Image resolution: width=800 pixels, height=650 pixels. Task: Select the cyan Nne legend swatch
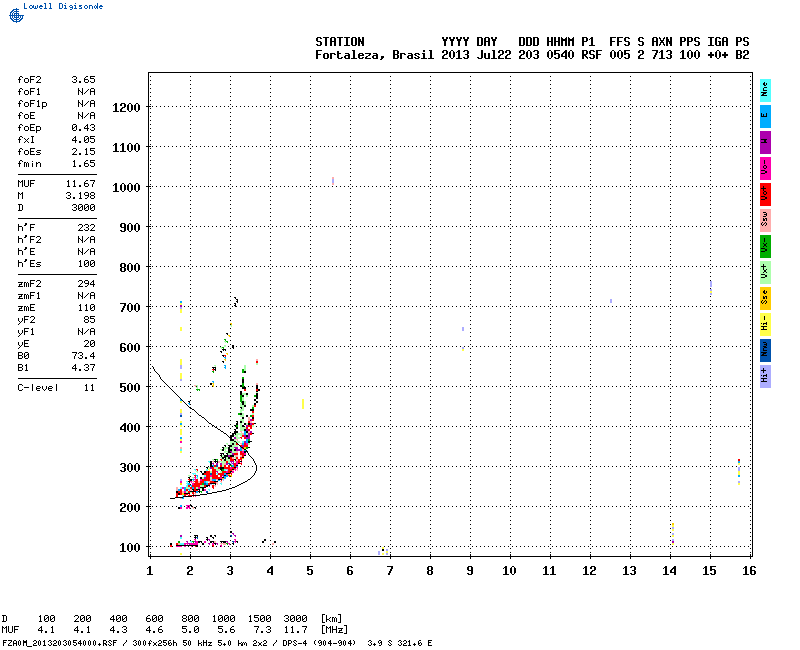[x=765, y=90]
